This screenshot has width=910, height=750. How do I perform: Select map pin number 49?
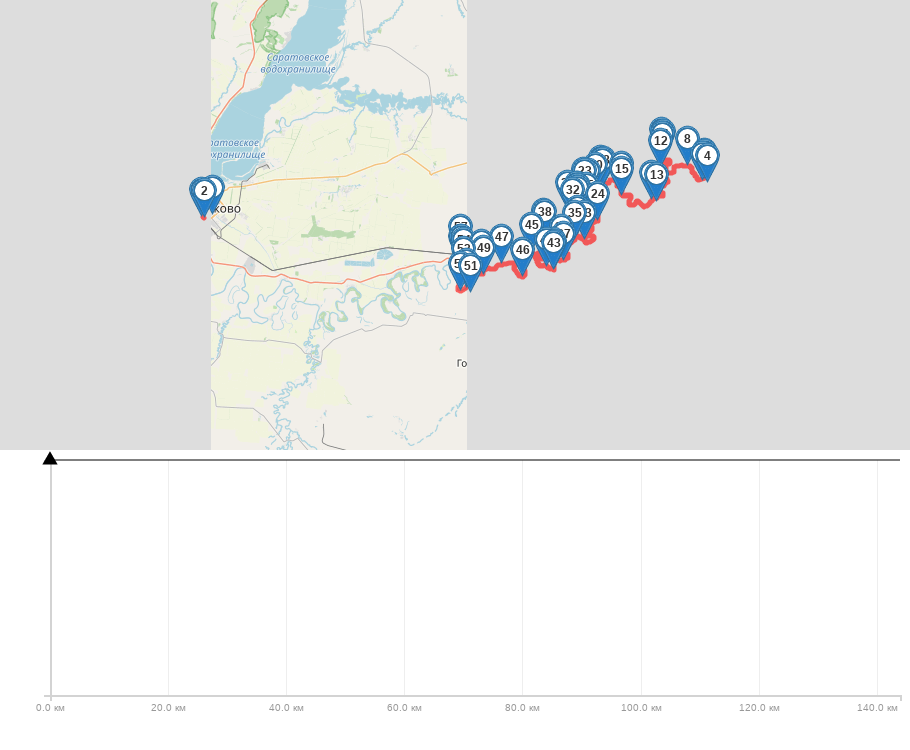tap(483, 248)
